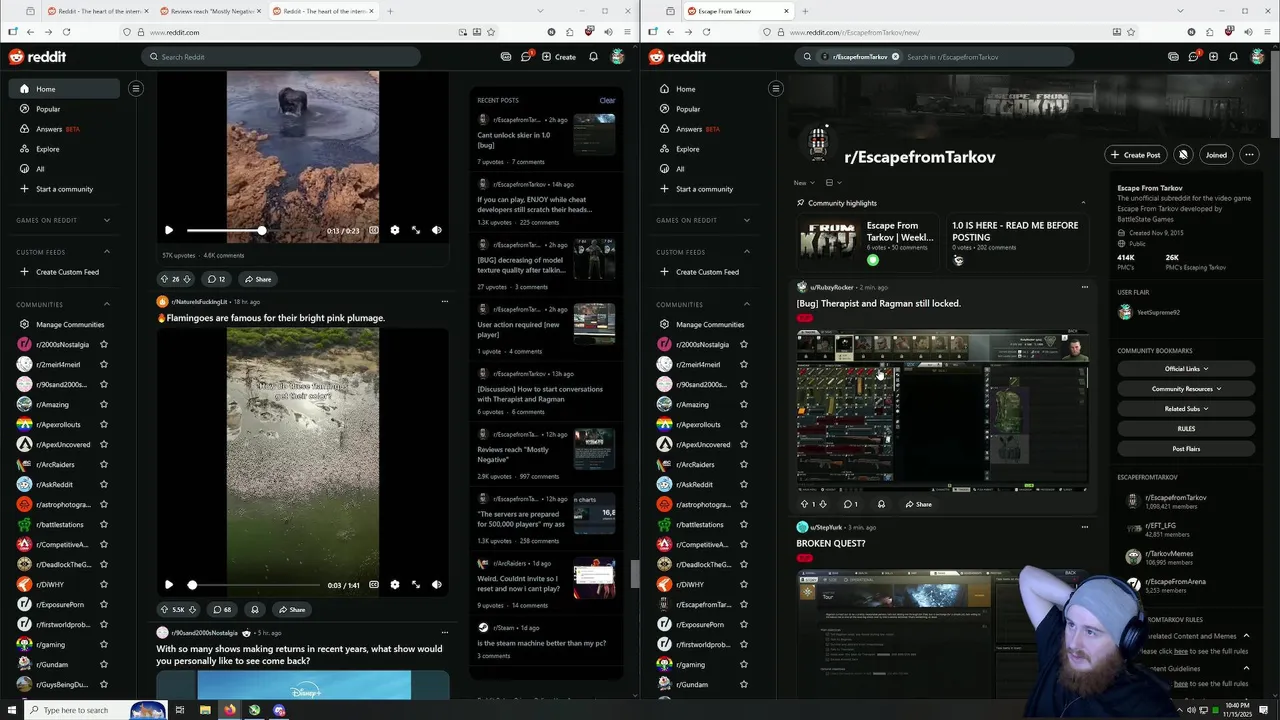1280x720 pixels.
Task: Favorite r/2000sNostalgia in home window sidebar
Action: [x=103, y=344]
